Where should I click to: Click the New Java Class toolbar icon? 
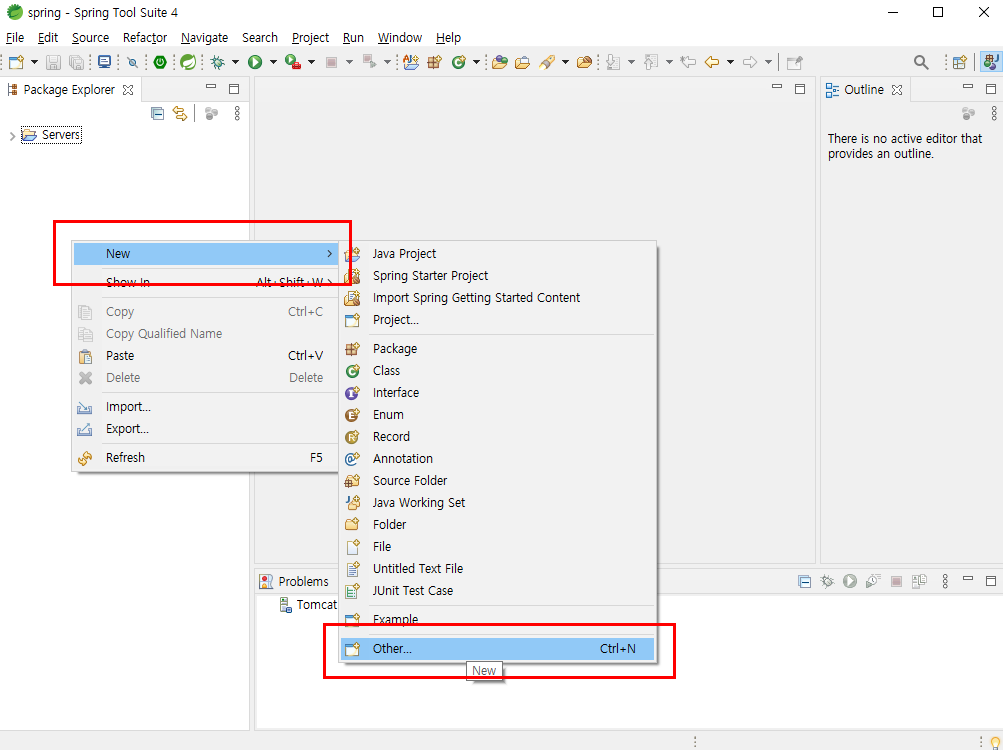[x=459, y=62]
